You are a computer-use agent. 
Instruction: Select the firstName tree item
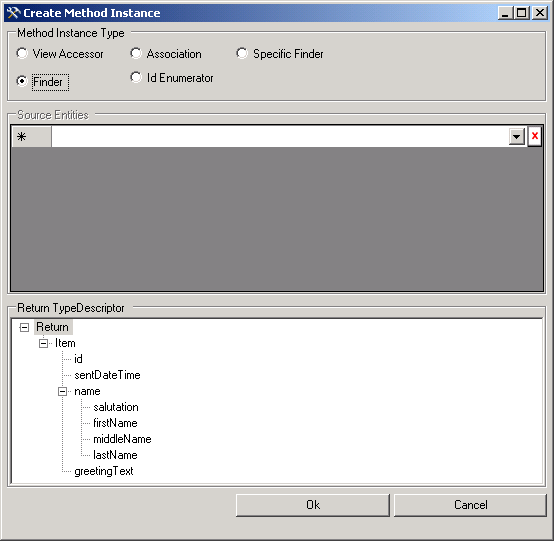click(x=115, y=423)
